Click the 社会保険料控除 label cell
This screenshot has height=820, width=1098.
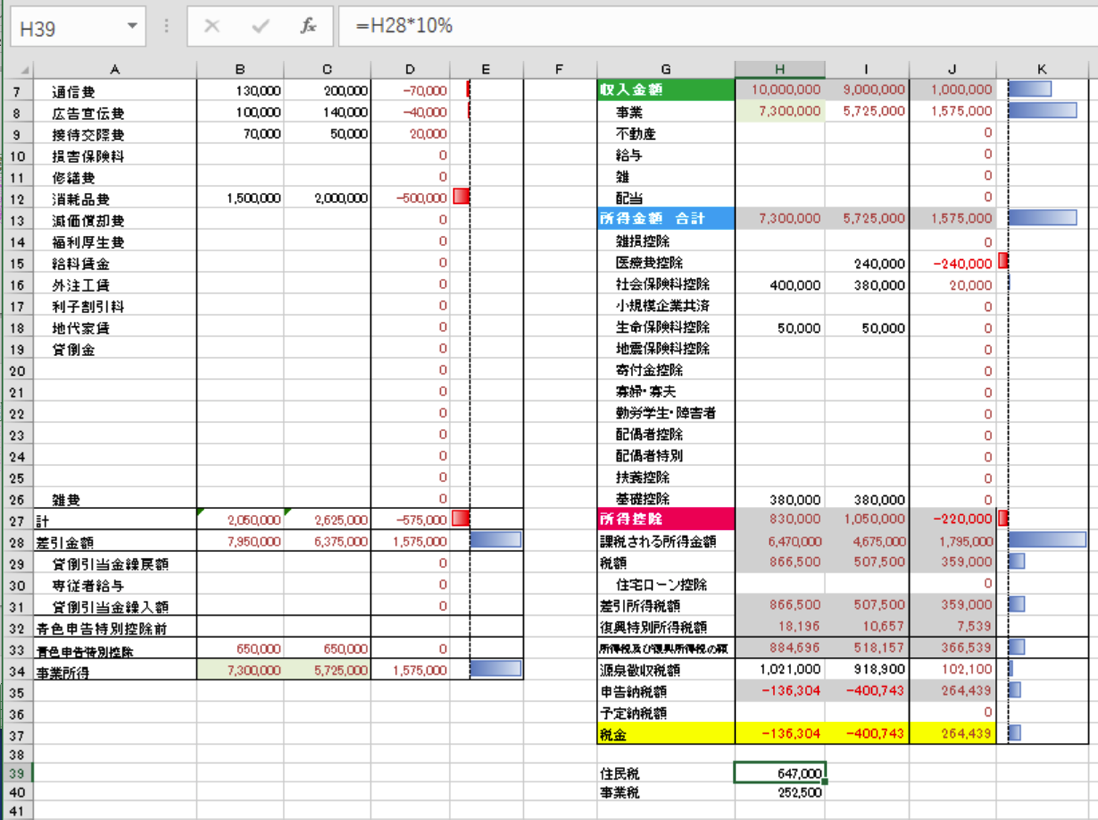(666, 284)
